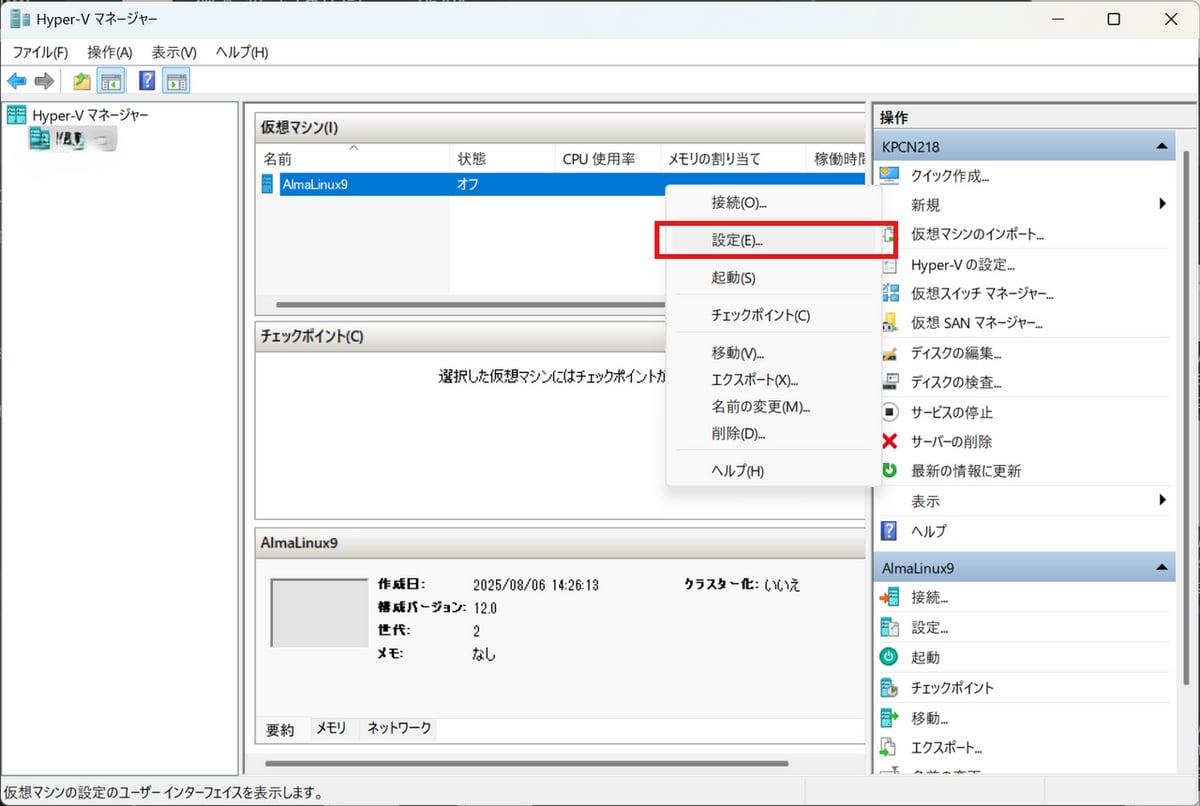Click the green 最新の情報に更新 refresh icon
The image size is (1200, 806).
pyautogui.click(x=889, y=470)
